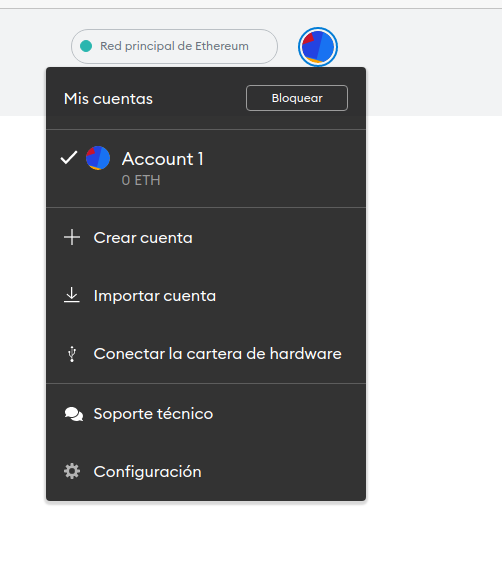502x562 pixels.
Task: Click the green network status dot
Action: click(86, 46)
